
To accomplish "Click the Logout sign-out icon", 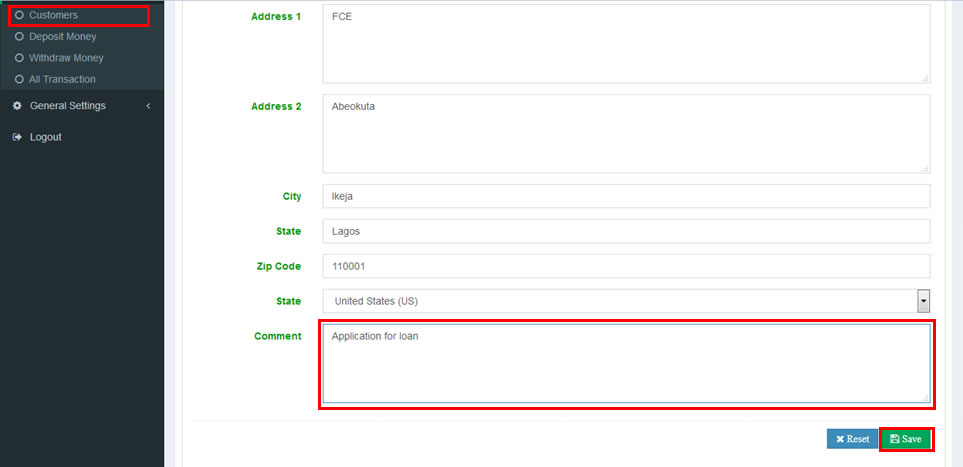I will [x=17, y=137].
